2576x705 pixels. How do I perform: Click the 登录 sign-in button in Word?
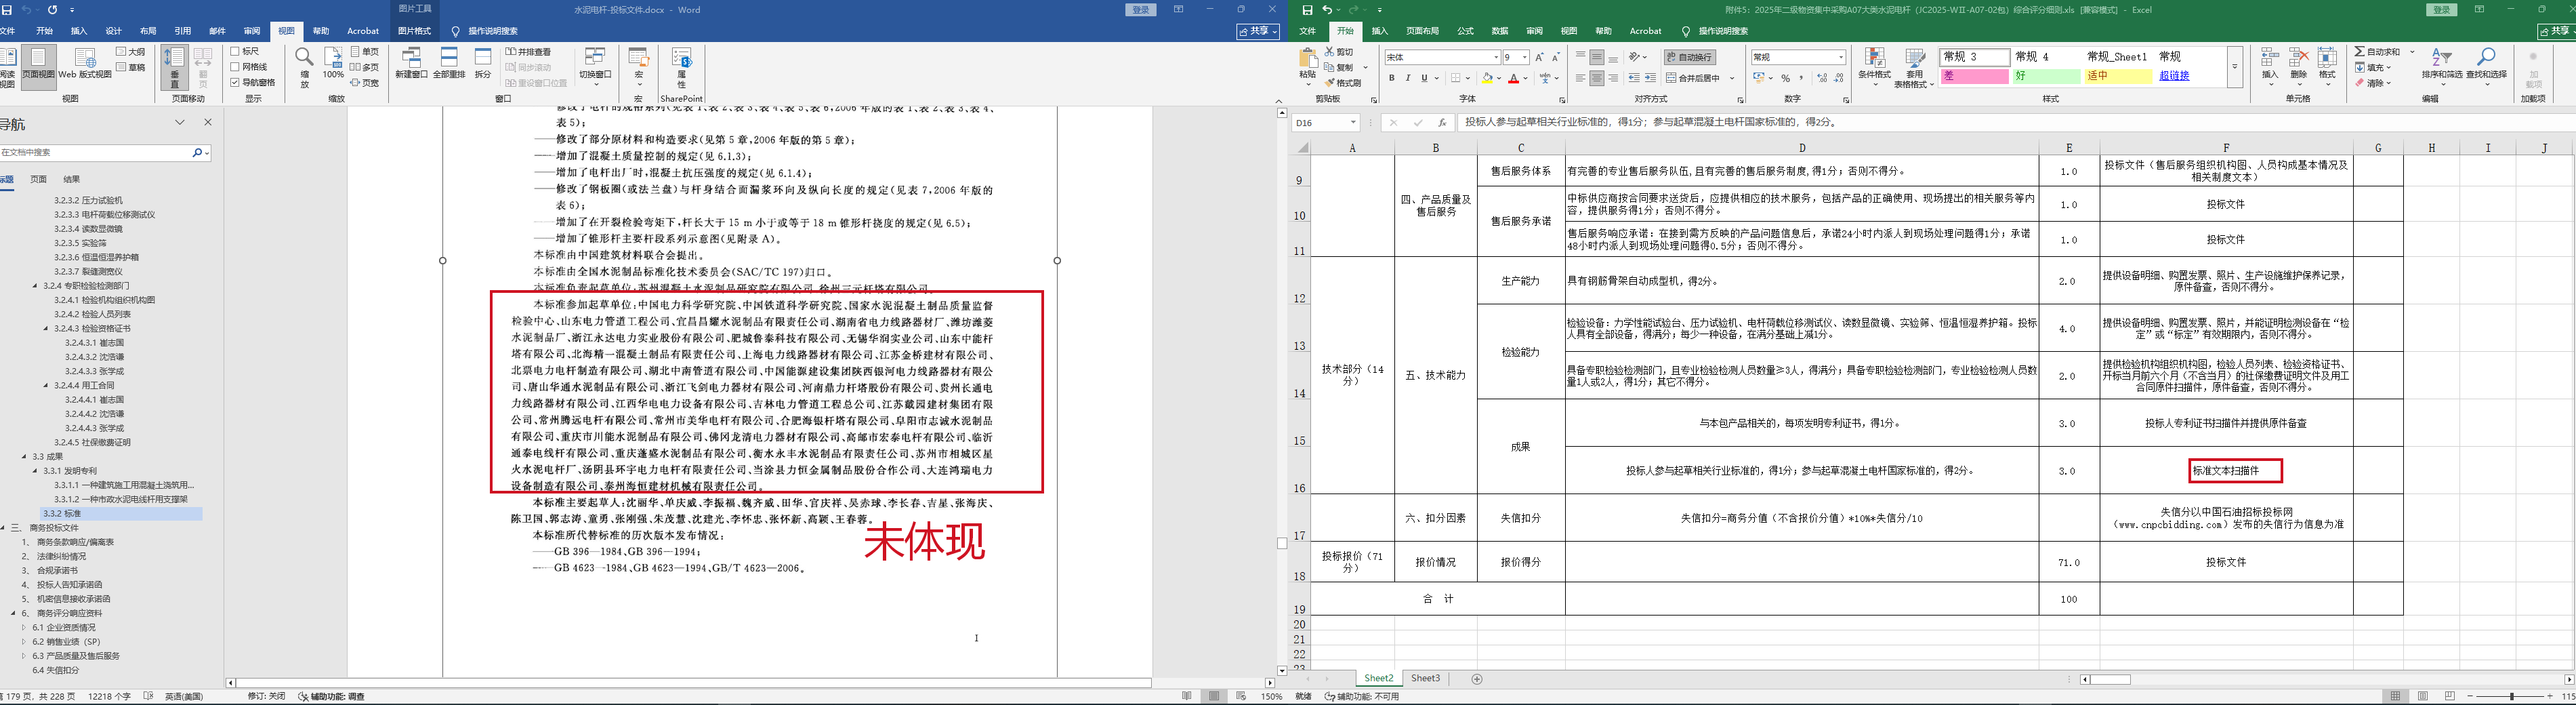tap(1142, 10)
